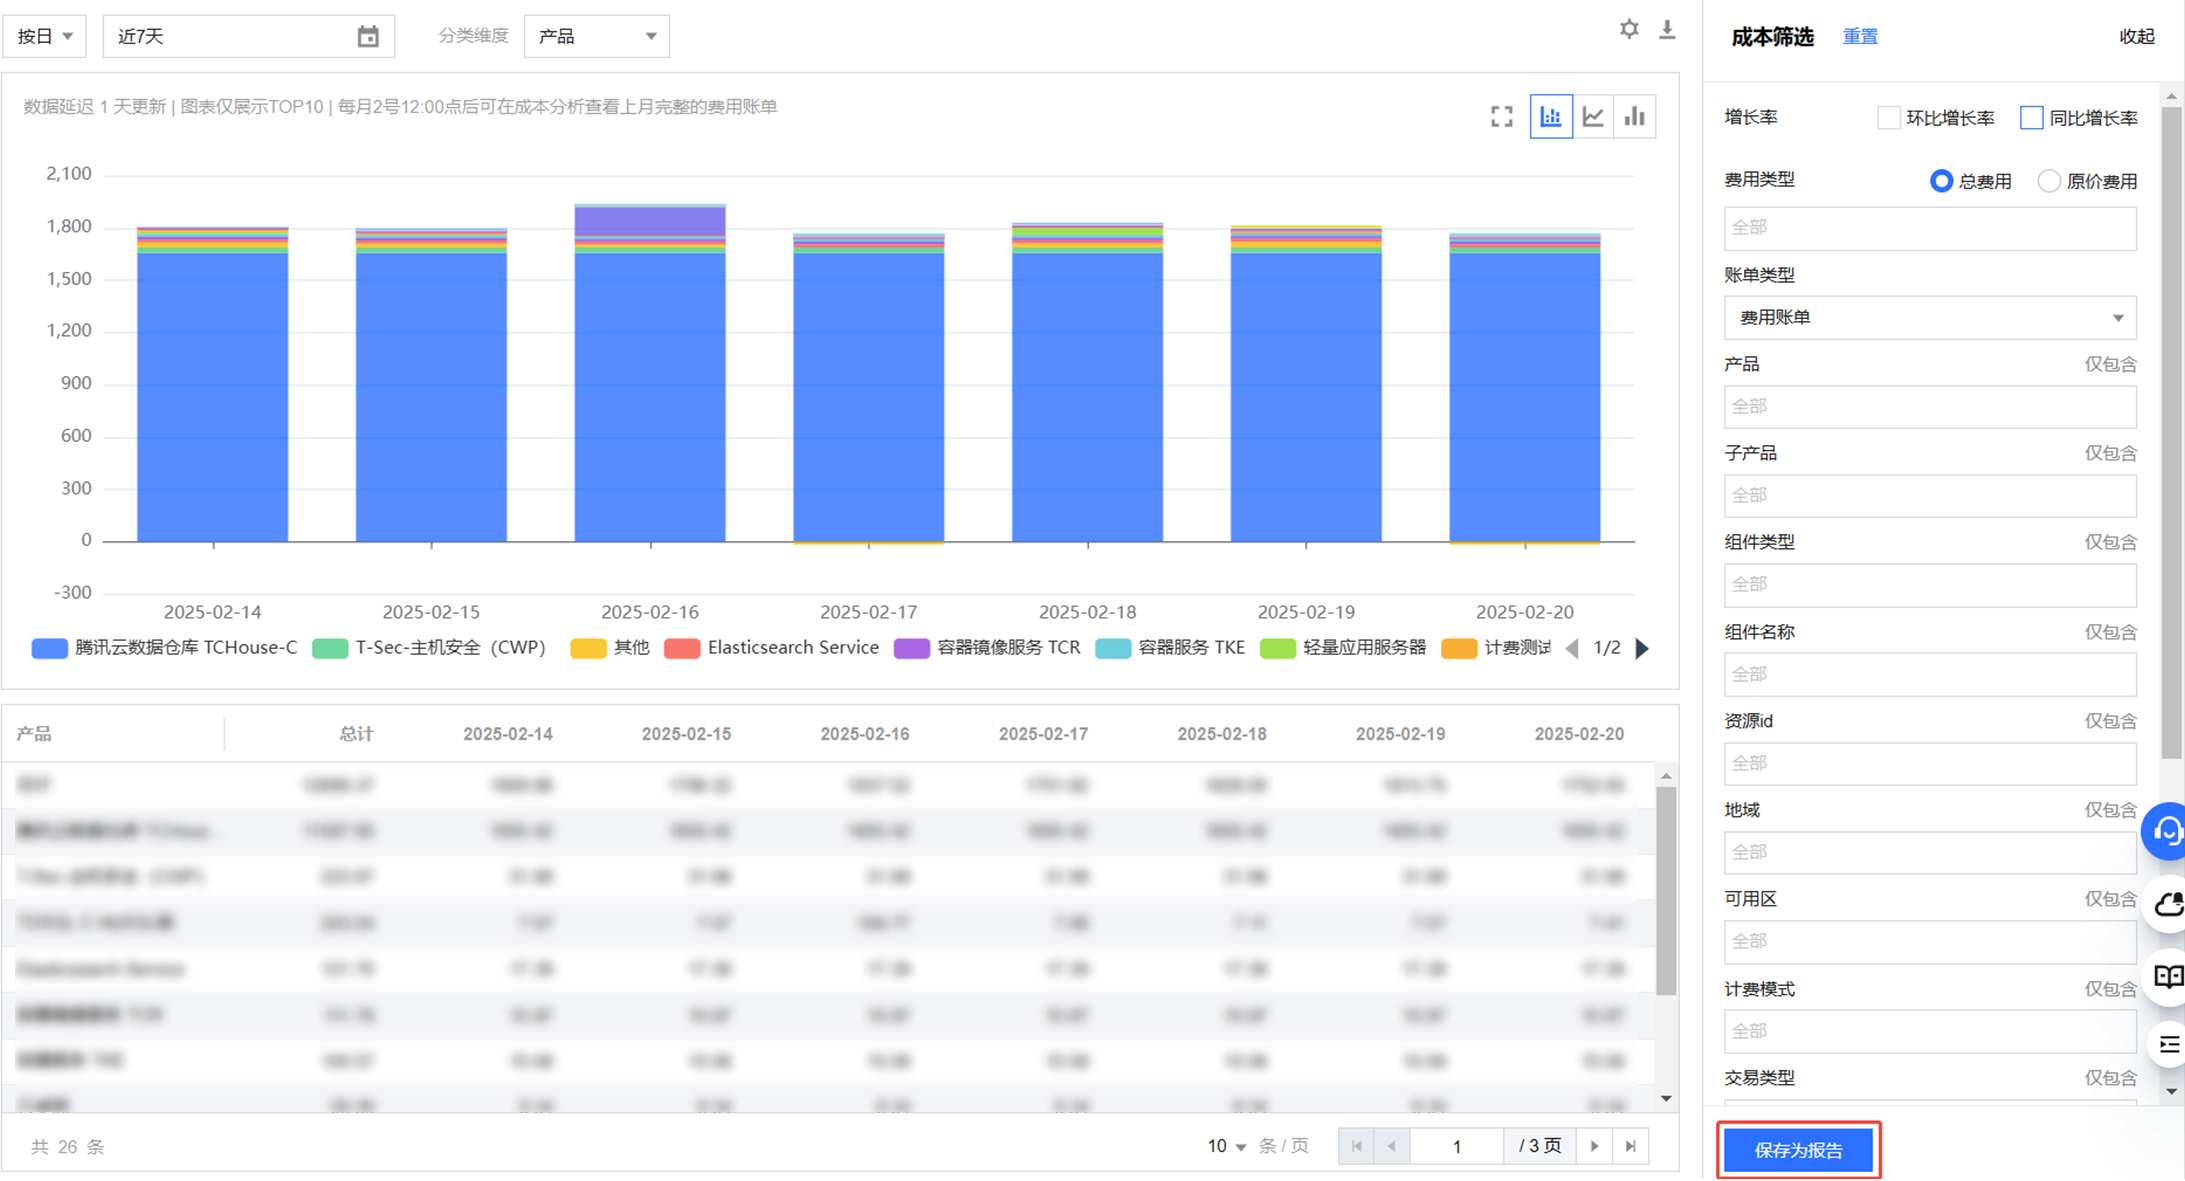2185x1181 pixels.
Task: Switch to plain bar chart view
Action: (1635, 117)
